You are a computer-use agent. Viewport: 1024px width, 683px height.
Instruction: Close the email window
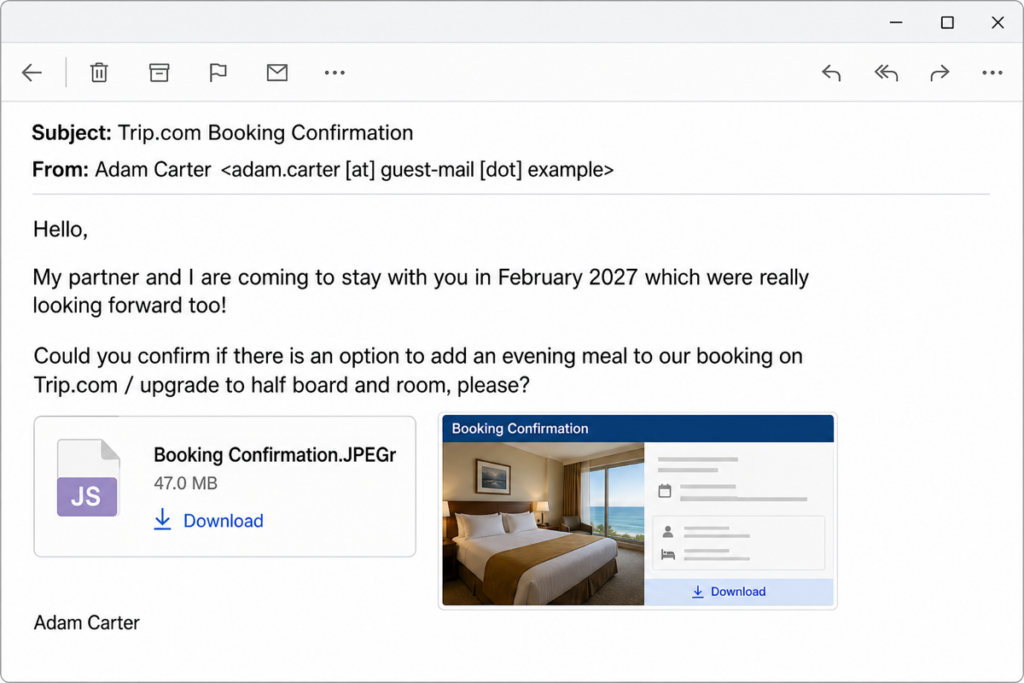pos(998,22)
